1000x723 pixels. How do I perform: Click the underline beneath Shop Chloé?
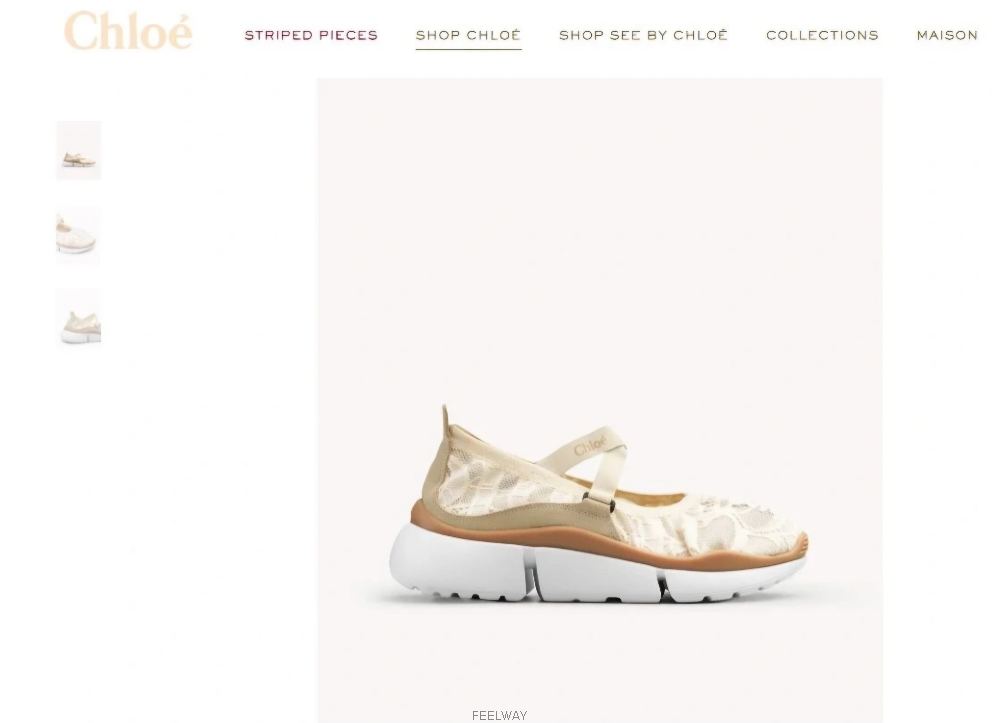(468, 48)
